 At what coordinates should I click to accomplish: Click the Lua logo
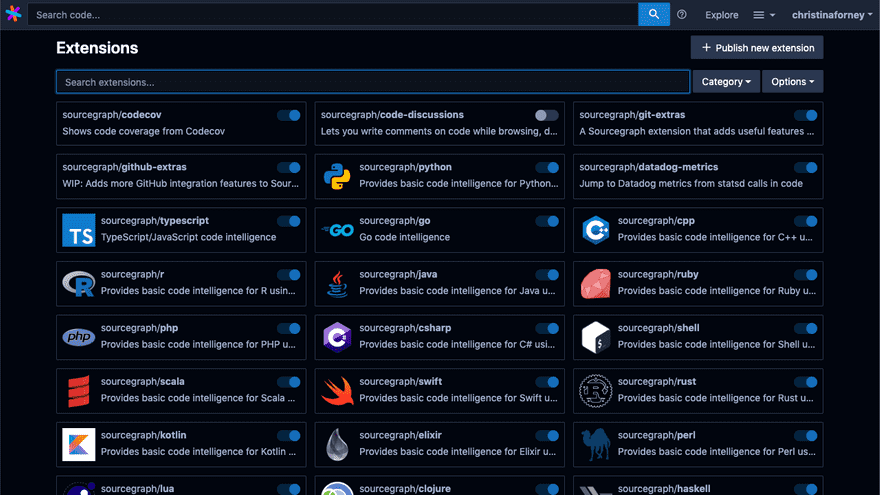coord(79,489)
